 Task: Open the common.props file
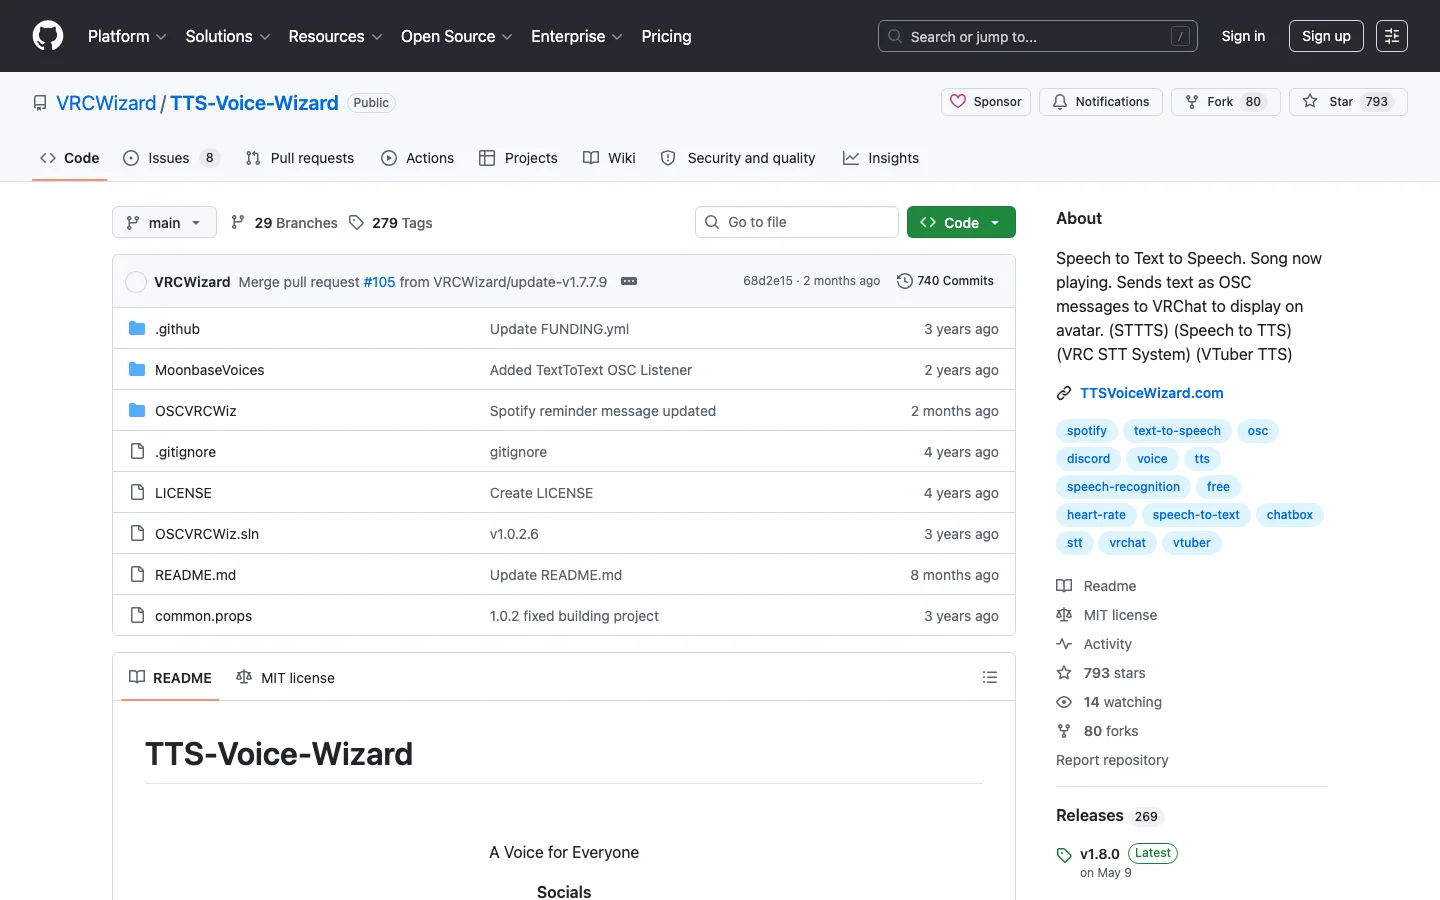pyautogui.click(x=203, y=616)
